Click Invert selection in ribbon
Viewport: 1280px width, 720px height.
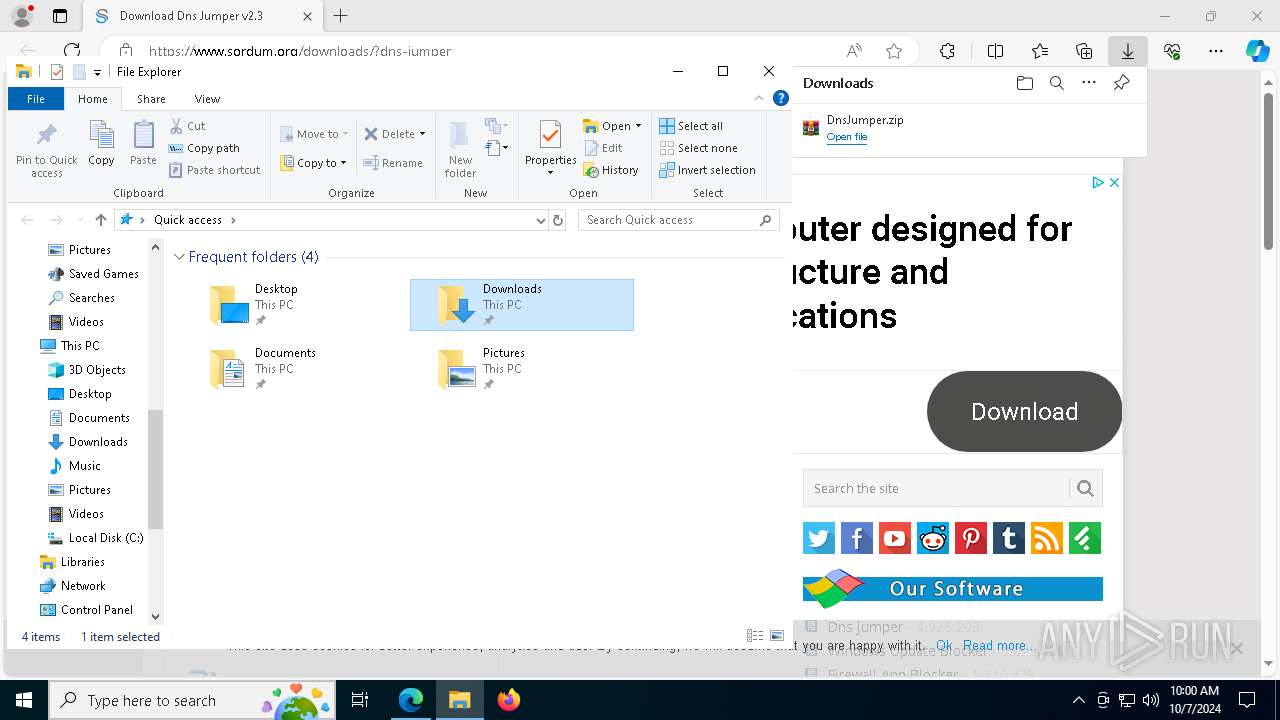pyautogui.click(x=707, y=170)
